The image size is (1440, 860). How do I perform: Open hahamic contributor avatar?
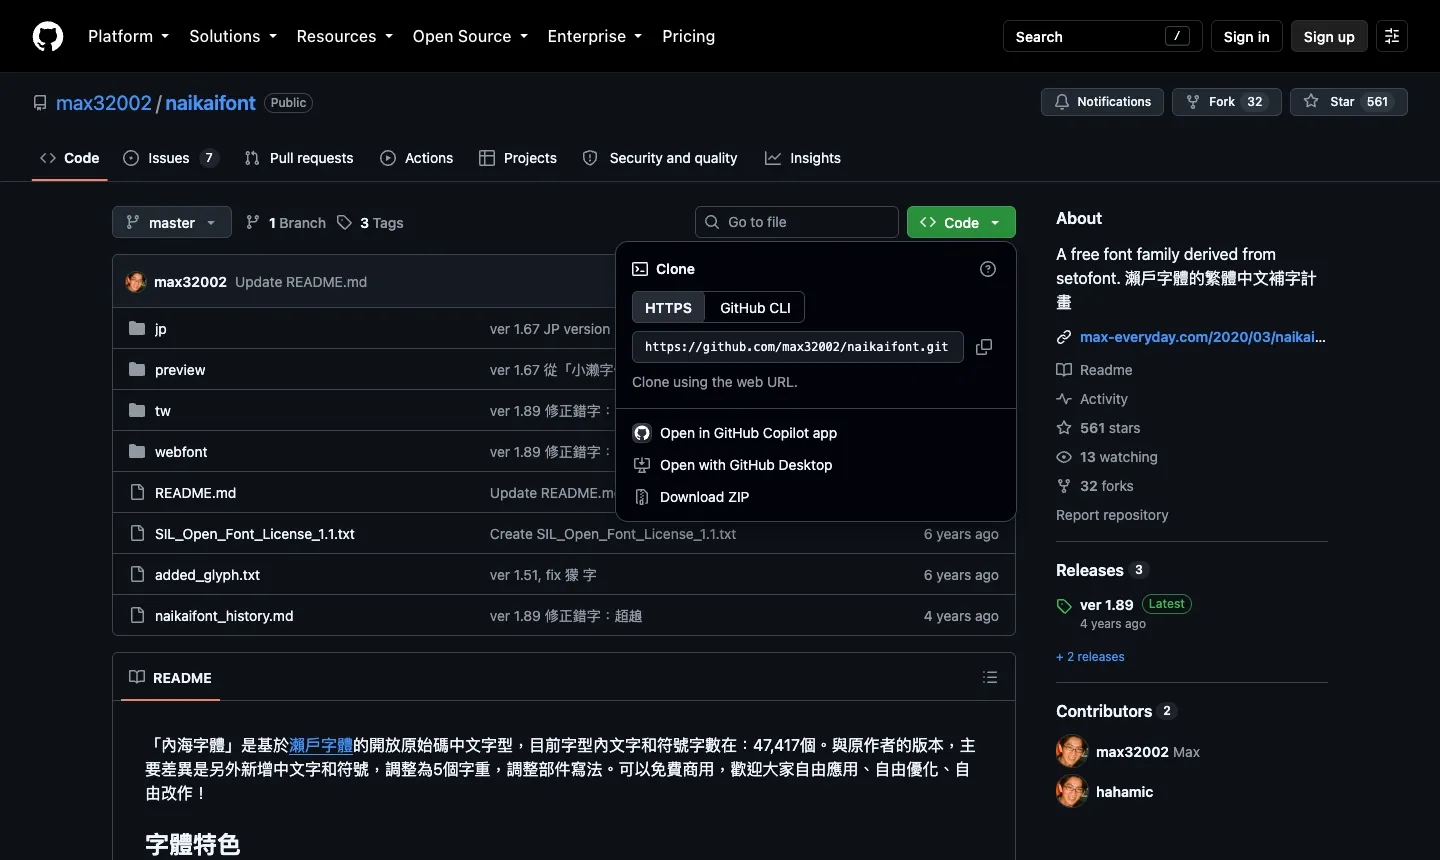[1072, 792]
